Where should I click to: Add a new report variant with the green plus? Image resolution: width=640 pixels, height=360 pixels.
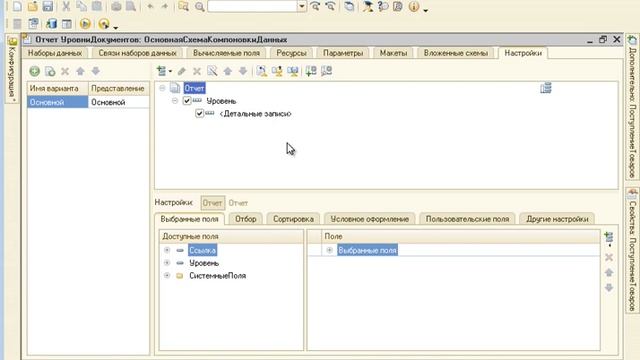[x=34, y=71]
